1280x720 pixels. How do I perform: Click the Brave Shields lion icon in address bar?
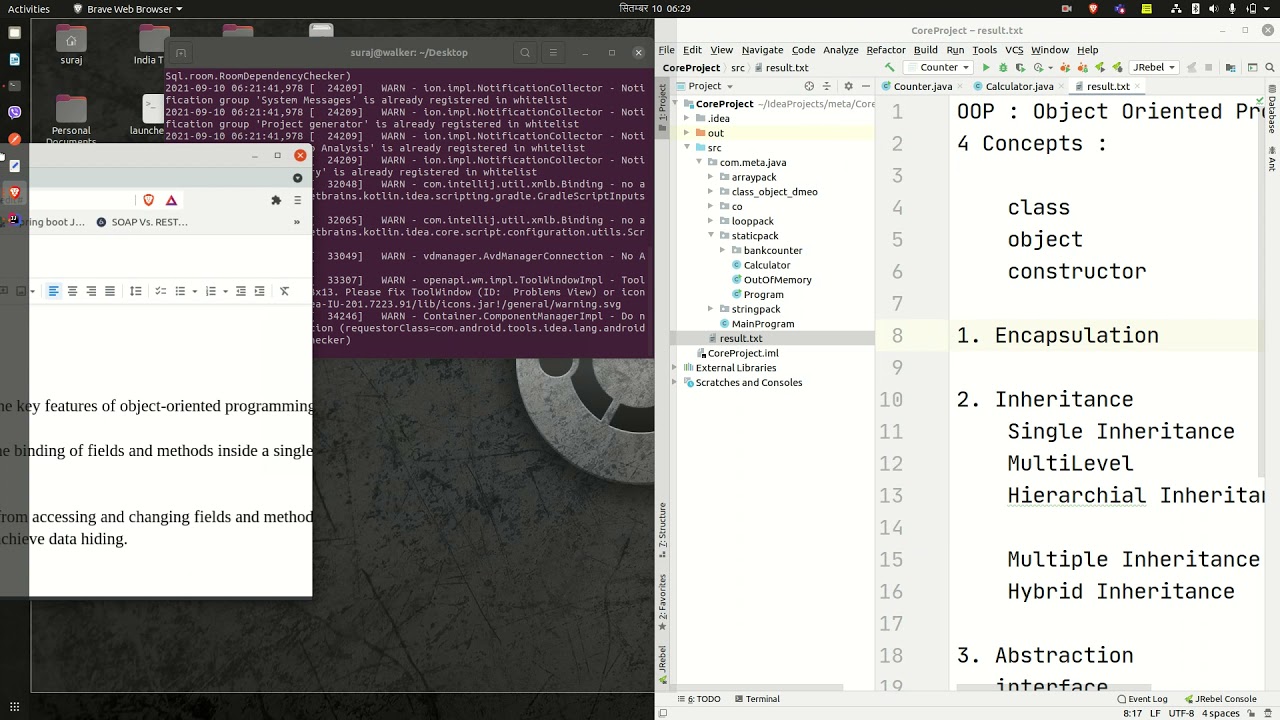(x=149, y=200)
